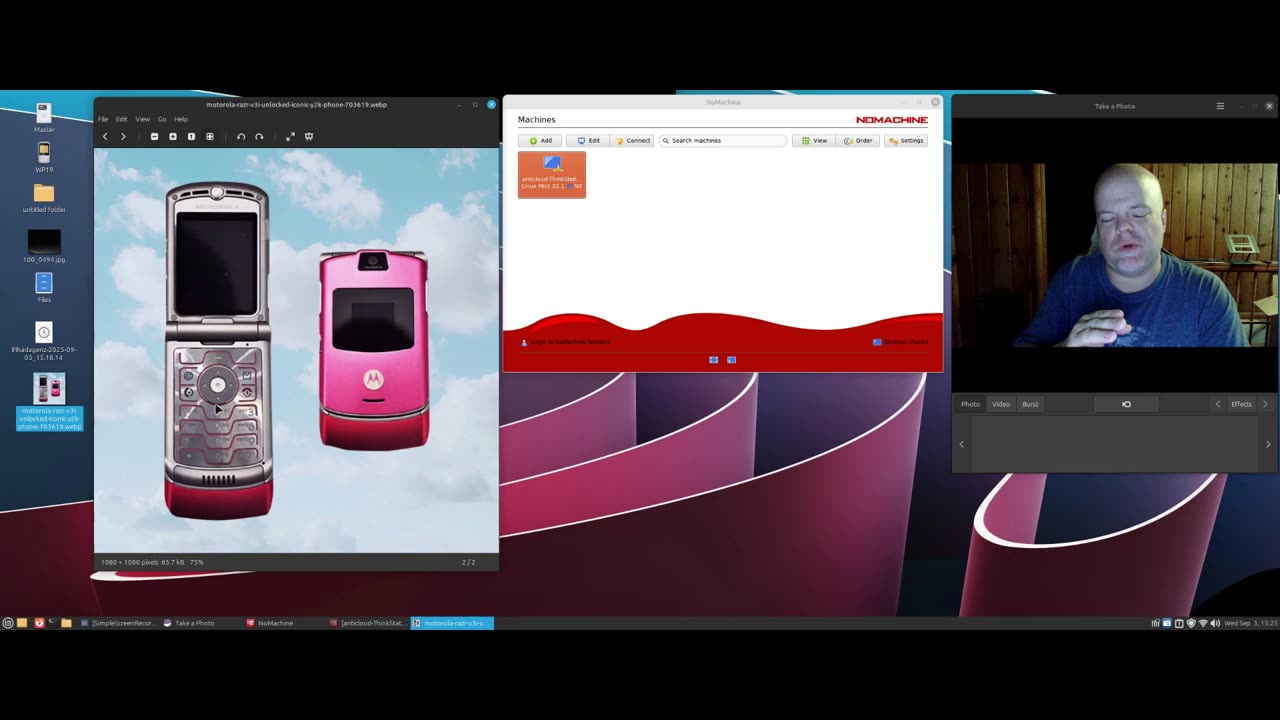
Task: Select WP19 desktop icon
Action: point(44,158)
